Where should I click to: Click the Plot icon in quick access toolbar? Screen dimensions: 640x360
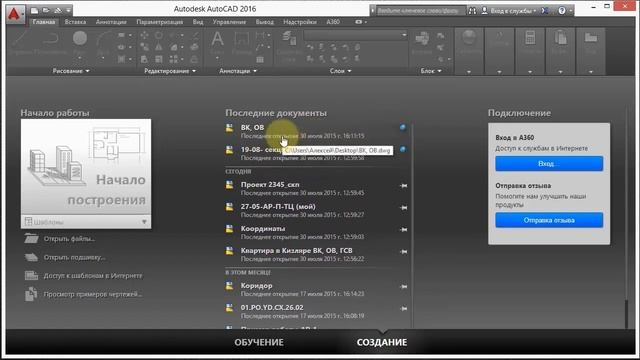pyautogui.click(x=58, y=10)
